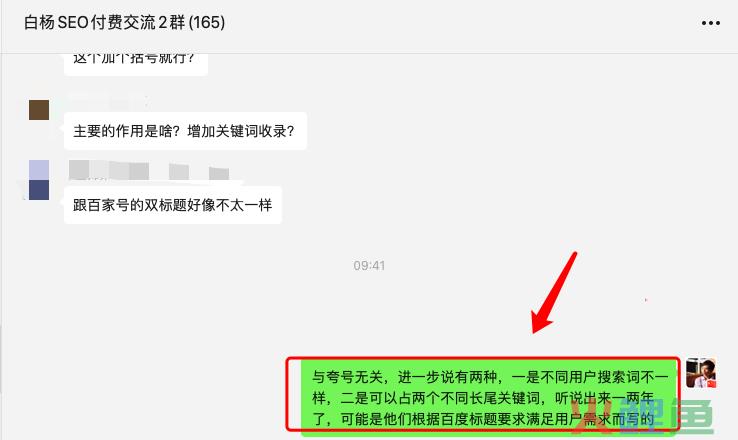Viewport: 738px width, 440px height.
Task: Select message 主要的作用是啥?增加关键词收录?
Action: click(x=185, y=131)
